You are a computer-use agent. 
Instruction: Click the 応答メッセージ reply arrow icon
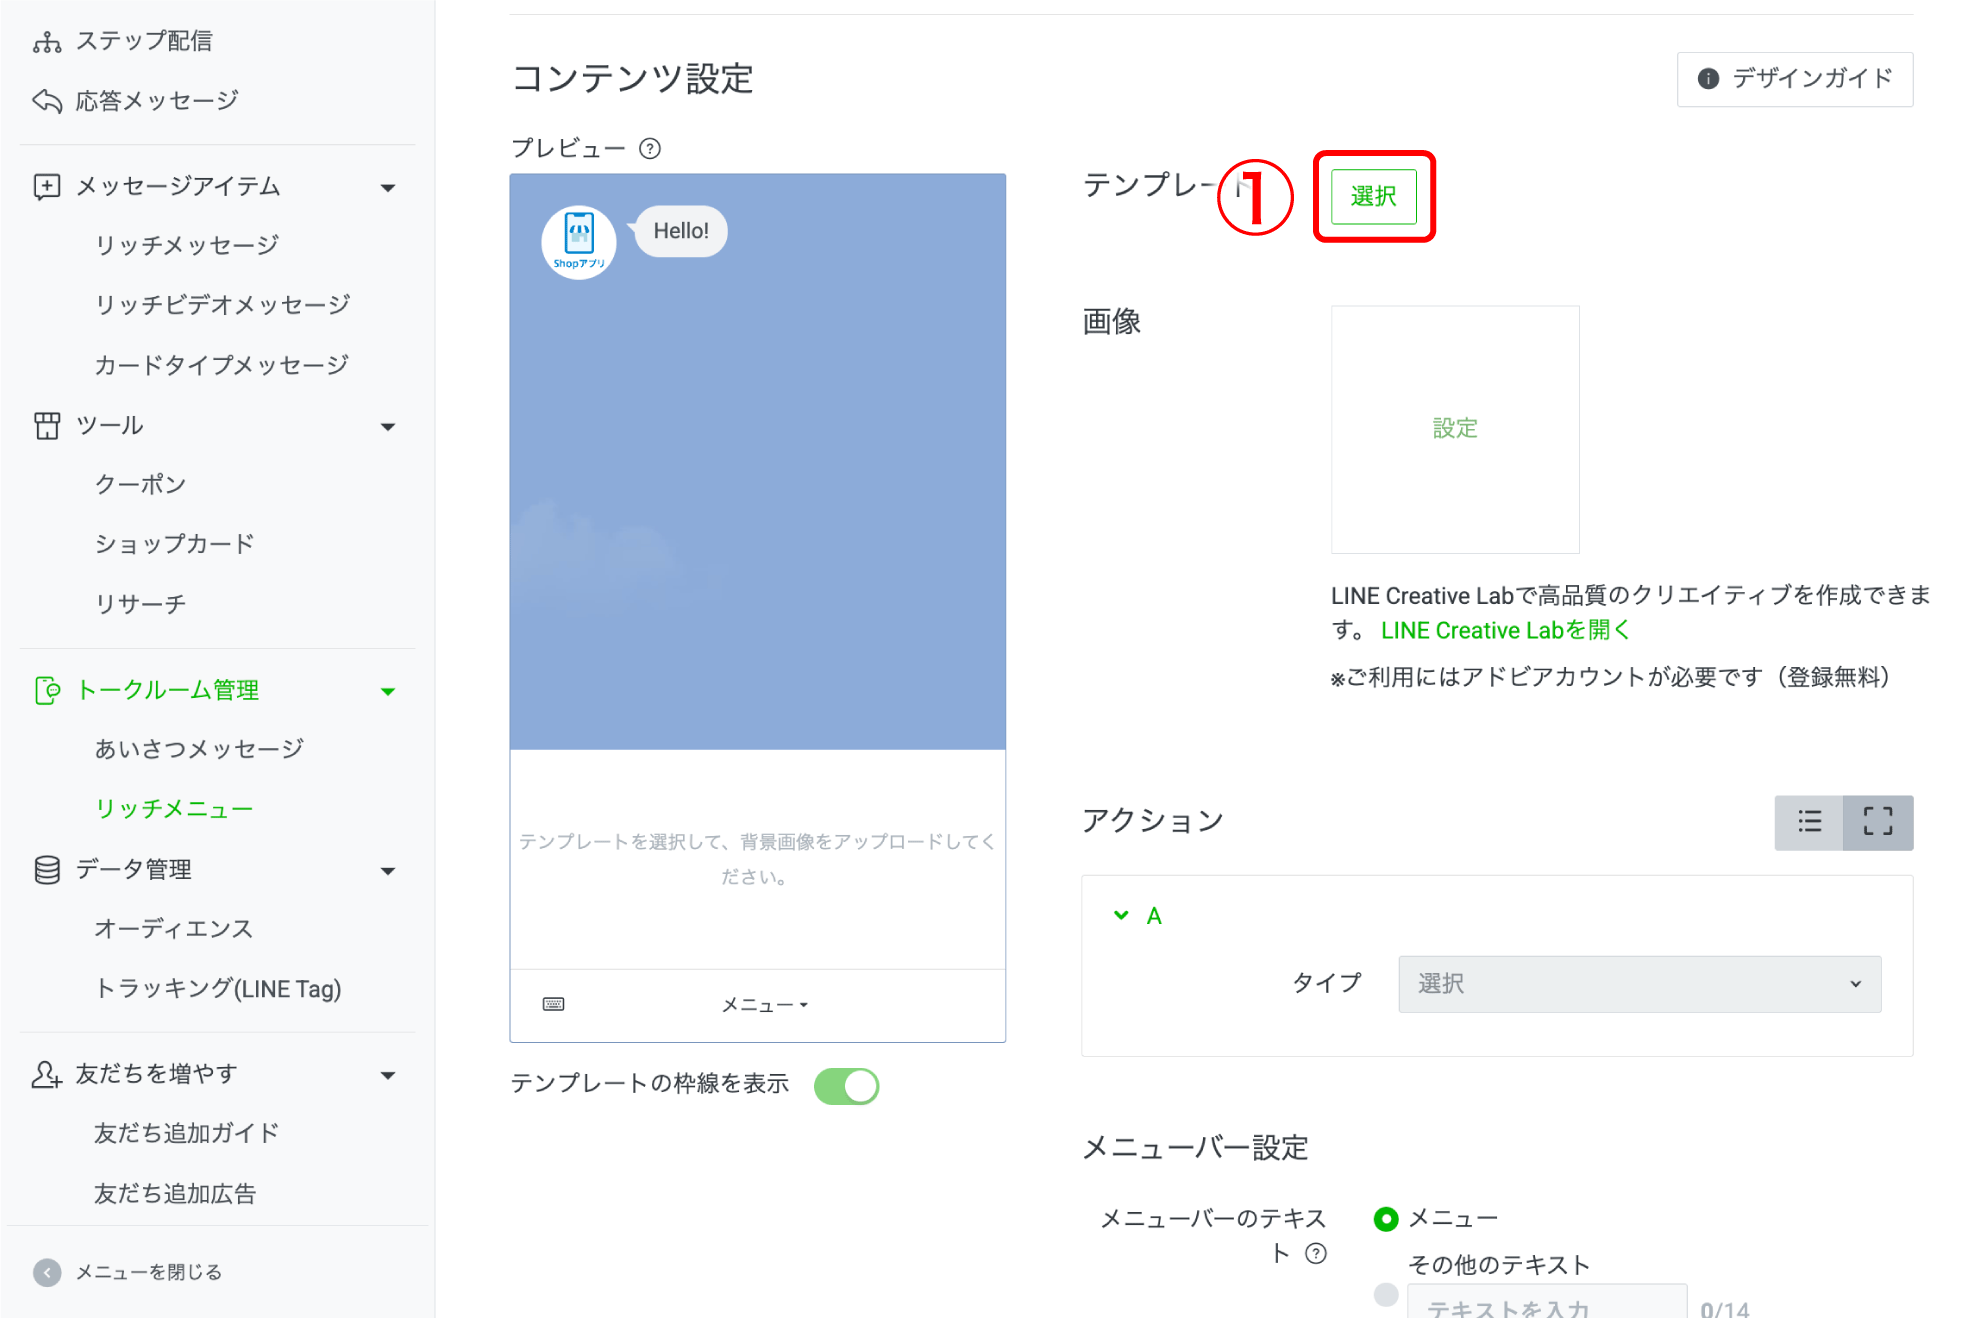coord(46,99)
